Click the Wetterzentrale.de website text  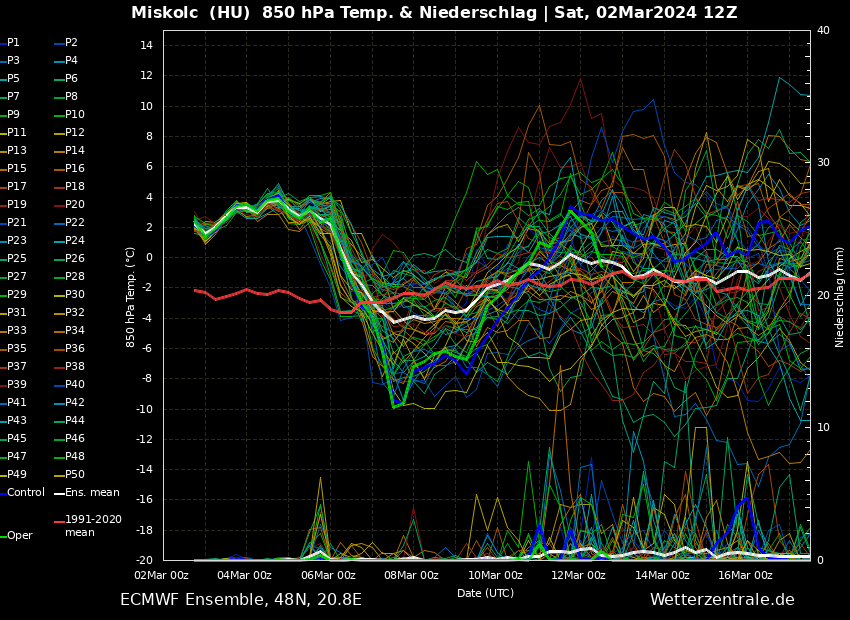[x=722, y=600]
